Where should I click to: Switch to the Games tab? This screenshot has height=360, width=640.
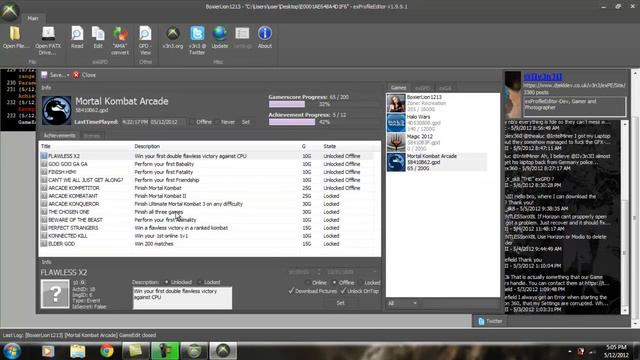click(x=398, y=88)
